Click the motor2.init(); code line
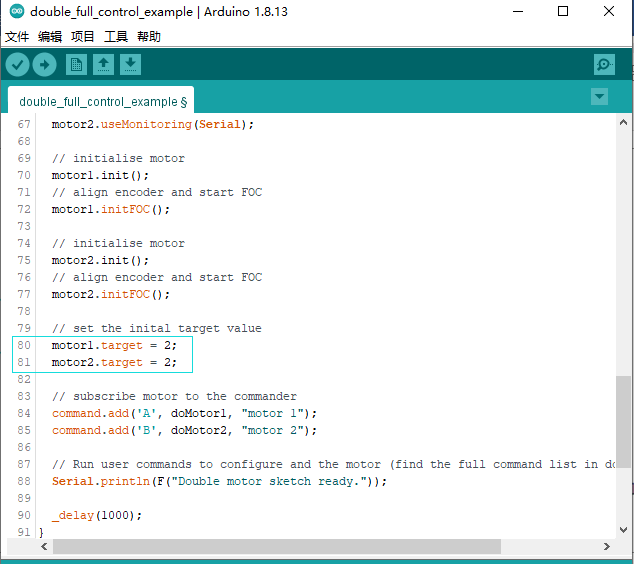 pyautogui.click(x=100, y=260)
